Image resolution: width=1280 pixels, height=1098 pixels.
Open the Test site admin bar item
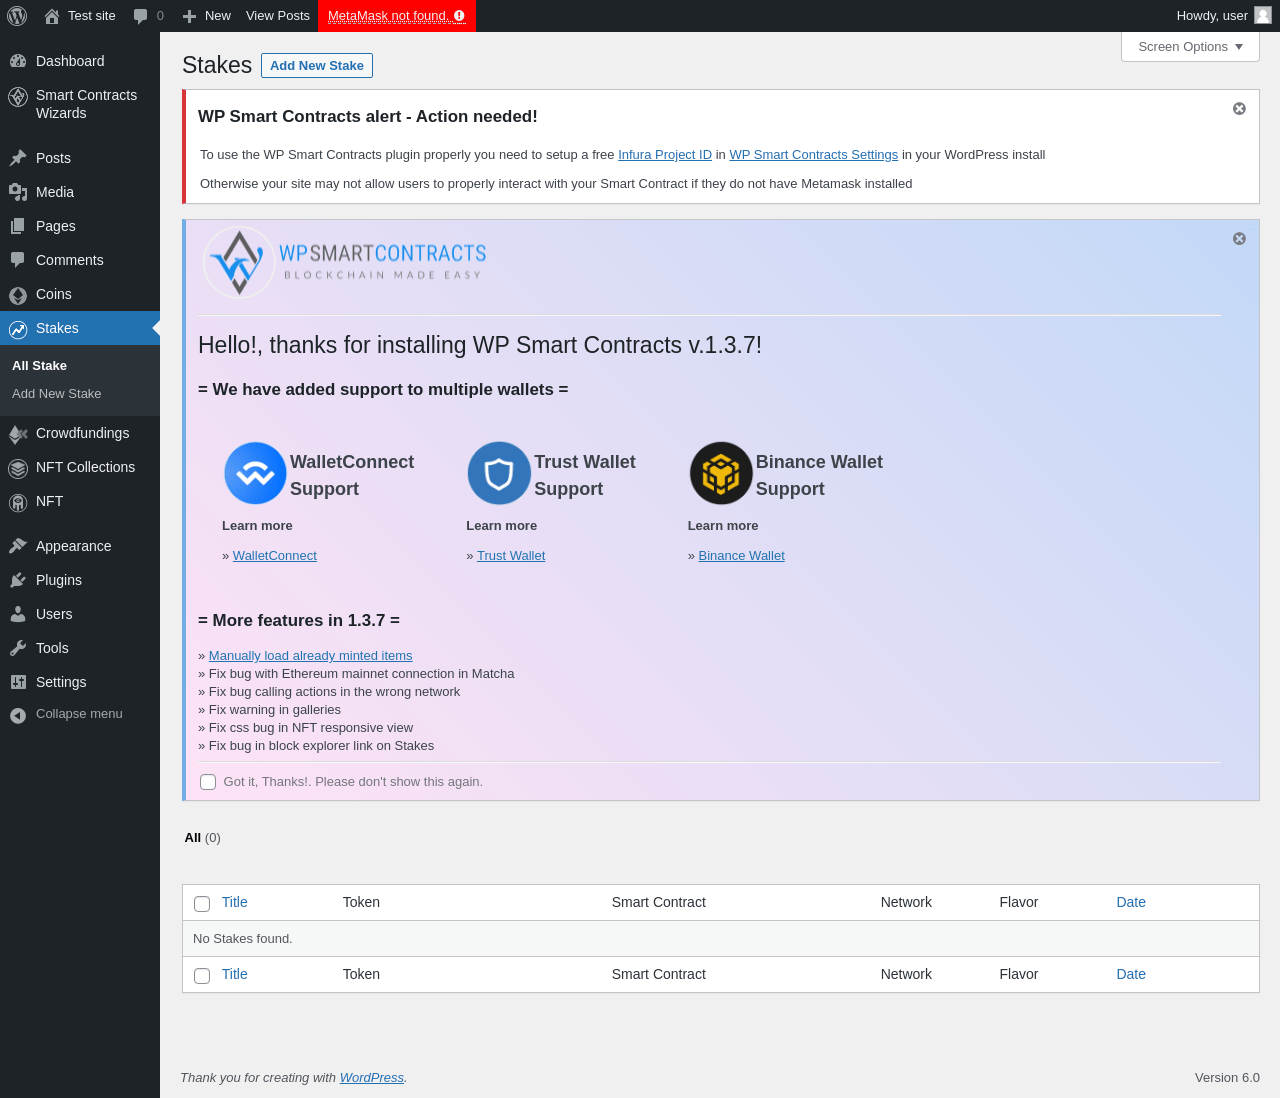click(80, 16)
